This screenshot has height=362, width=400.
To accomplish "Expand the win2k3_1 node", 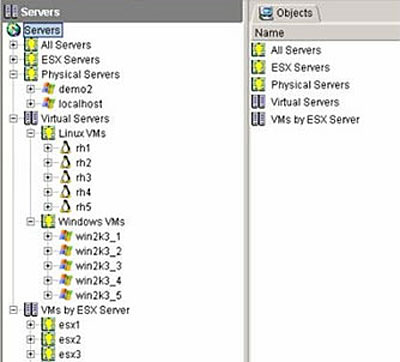I will (x=48, y=236).
